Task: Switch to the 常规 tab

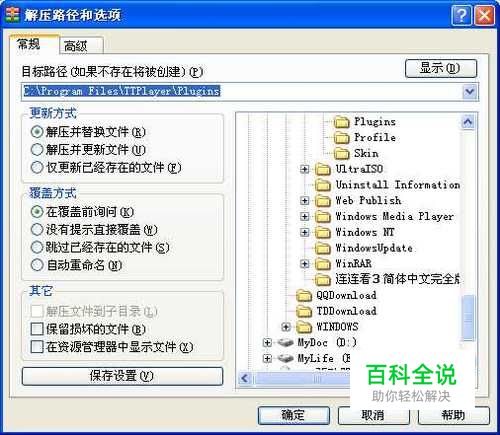Action: coord(34,44)
